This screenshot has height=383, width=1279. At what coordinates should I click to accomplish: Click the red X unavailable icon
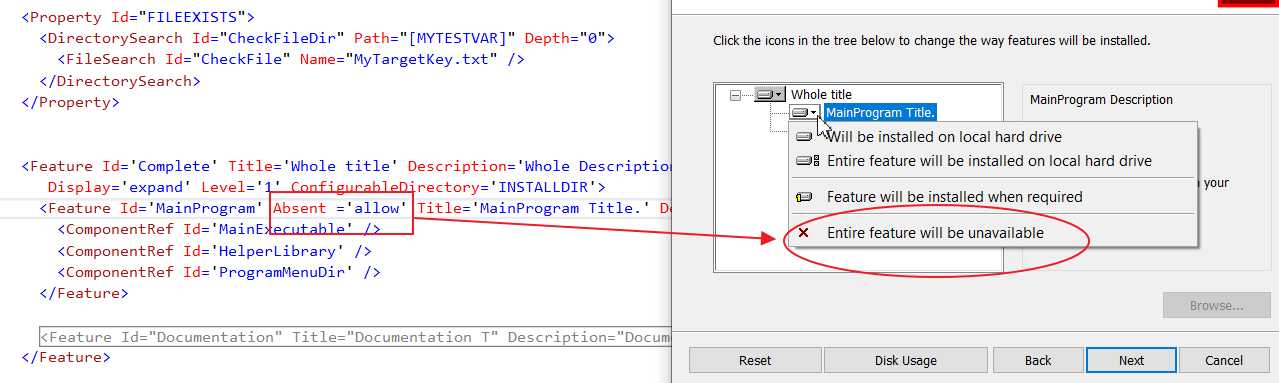coord(804,233)
